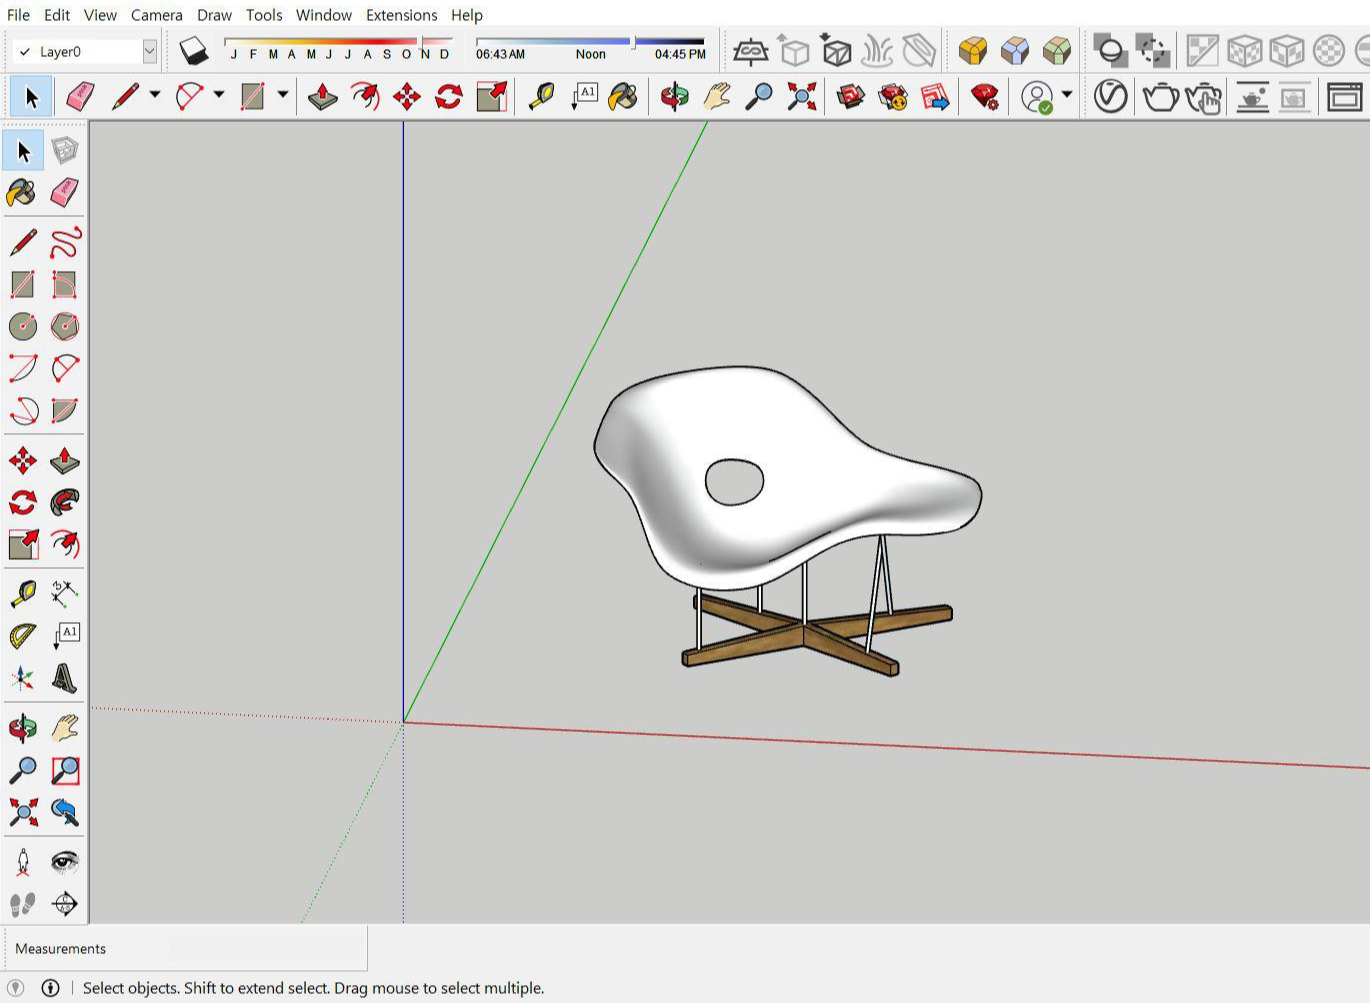Screen dimensions: 1370x1003
Task: Choose the 3 Point Arc tool
Action: (23, 411)
